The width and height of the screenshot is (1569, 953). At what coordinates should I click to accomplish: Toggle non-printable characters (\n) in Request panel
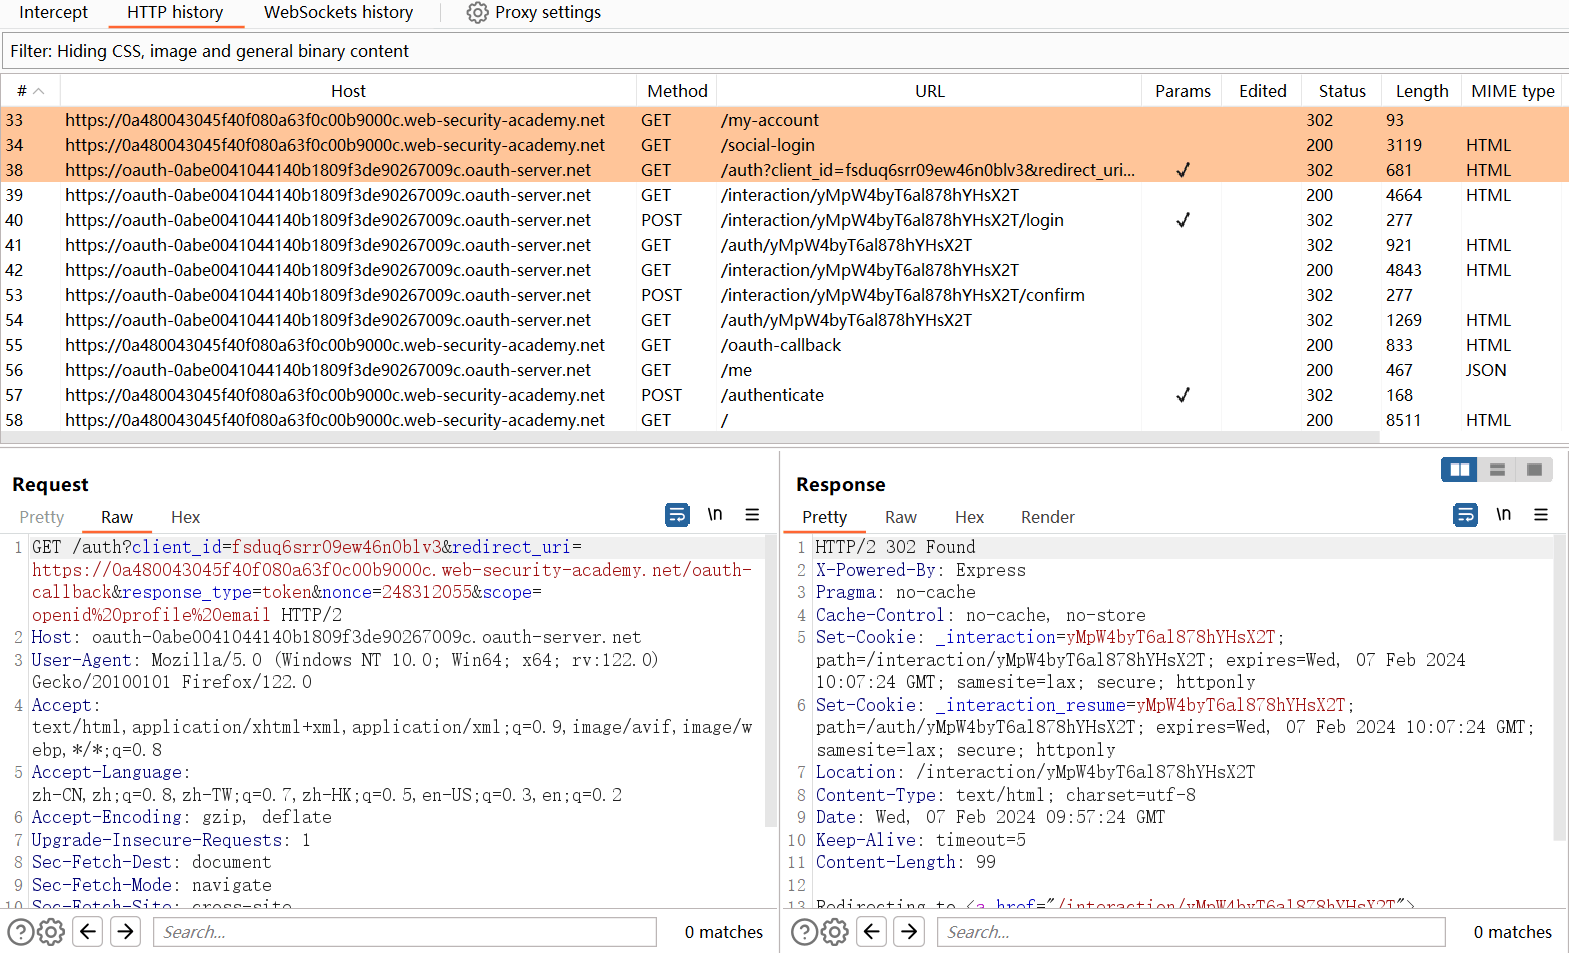point(715,515)
